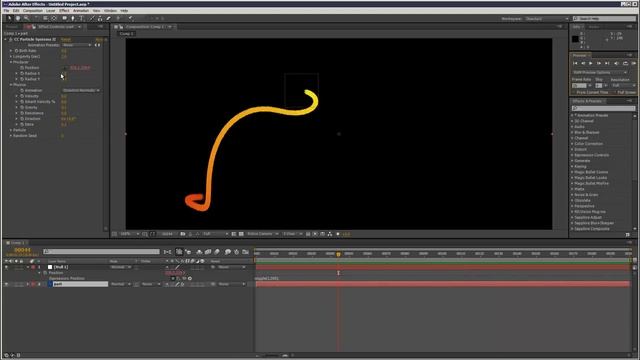Collapse Physics group

pos(11,85)
